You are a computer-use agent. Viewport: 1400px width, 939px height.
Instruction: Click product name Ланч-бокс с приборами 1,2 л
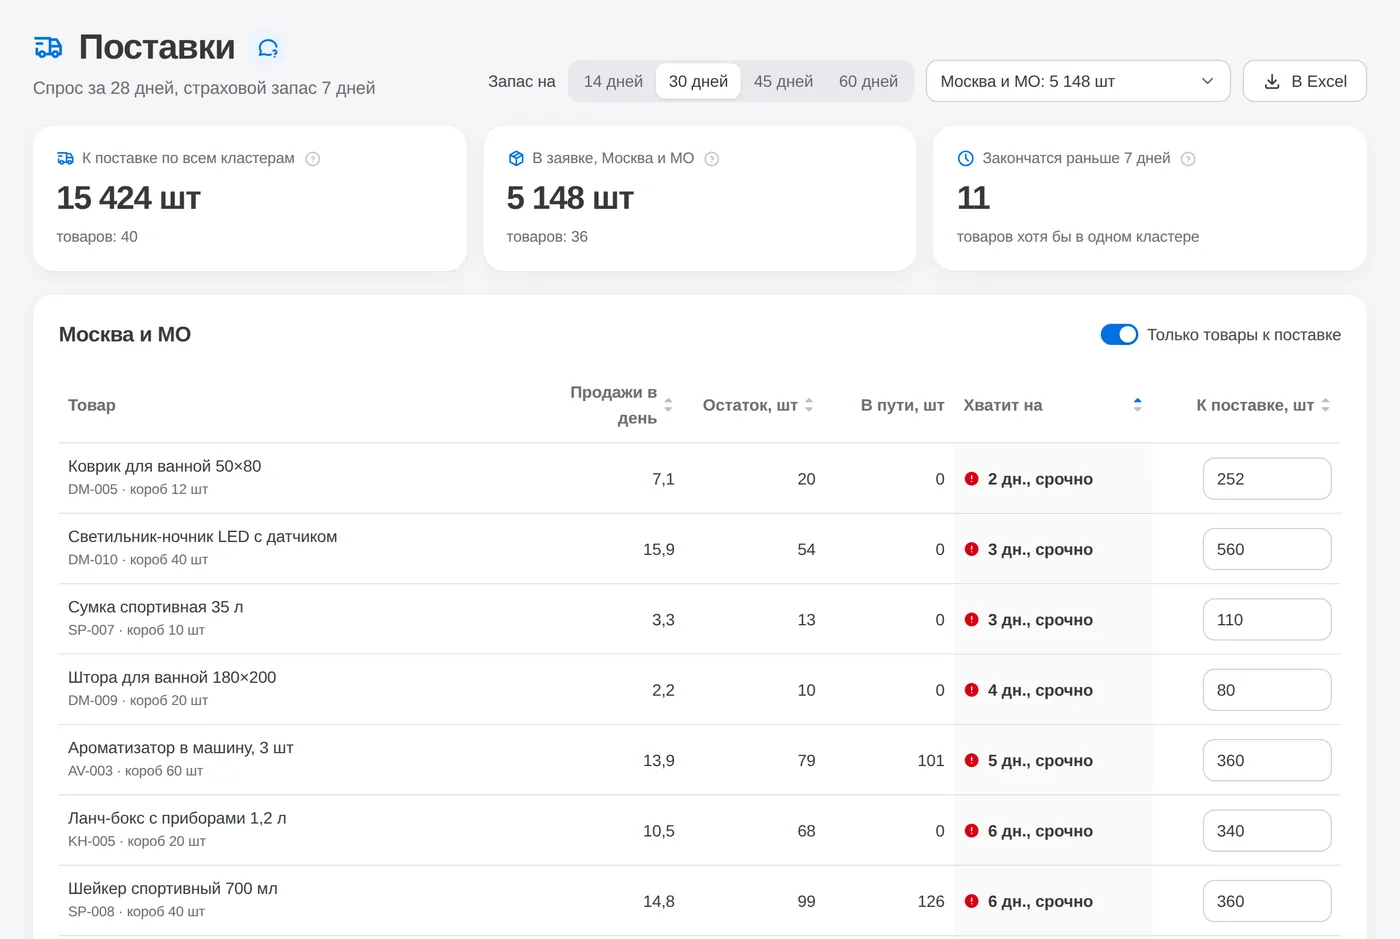[177, 818]
